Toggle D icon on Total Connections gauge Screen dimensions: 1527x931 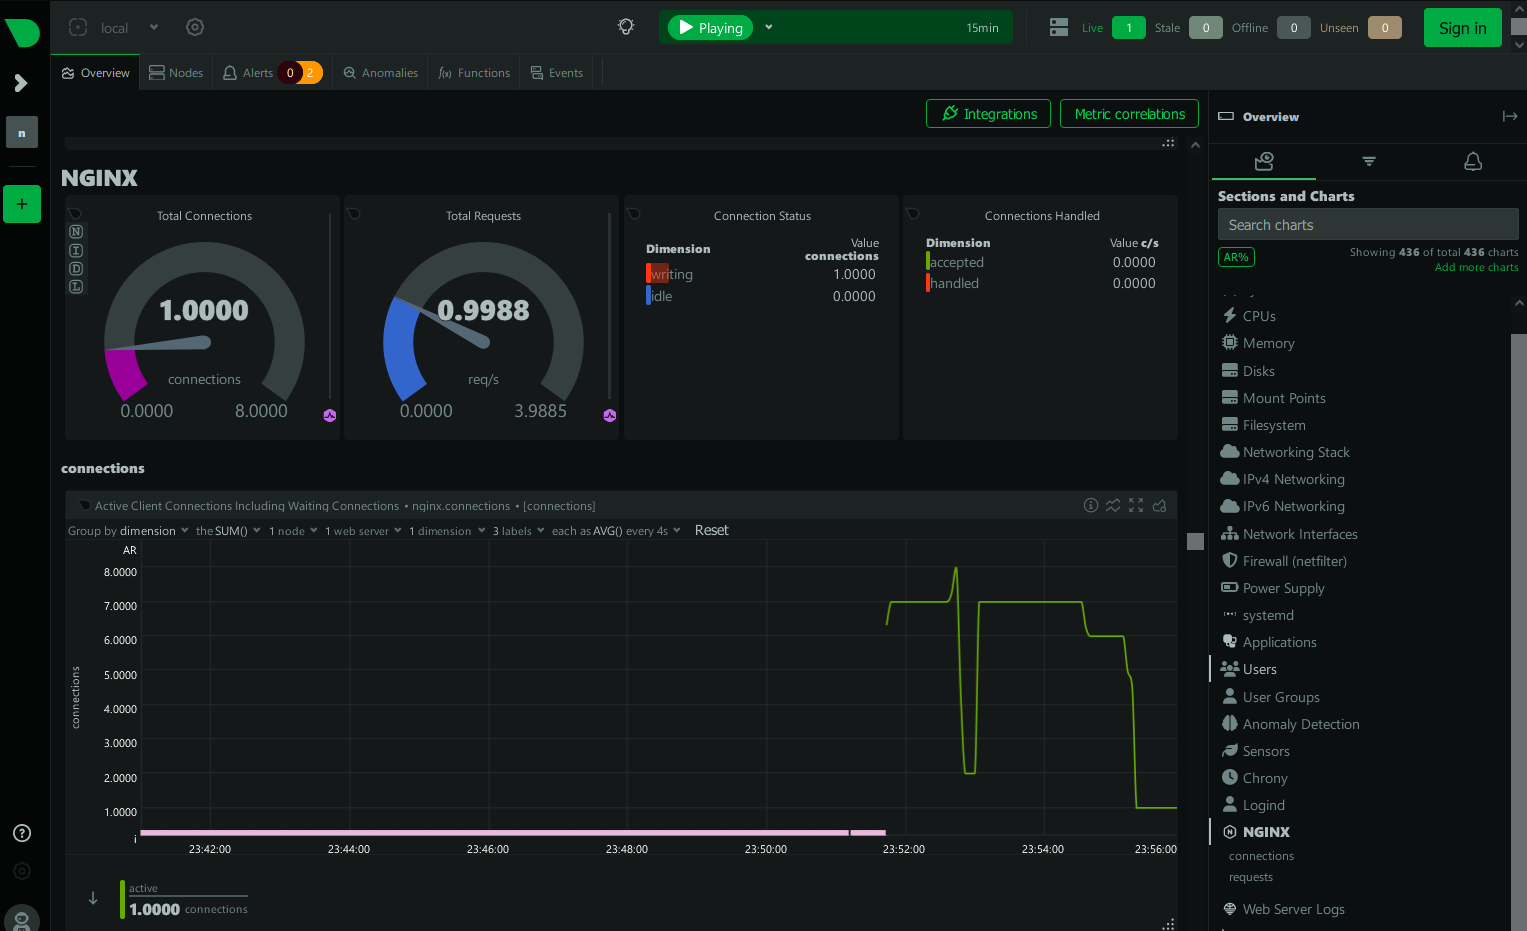click(x=76, y=269)
